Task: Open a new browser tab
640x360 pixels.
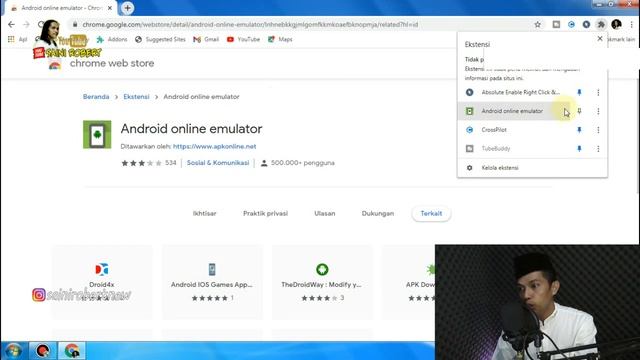Action: (x=127, y=8)
